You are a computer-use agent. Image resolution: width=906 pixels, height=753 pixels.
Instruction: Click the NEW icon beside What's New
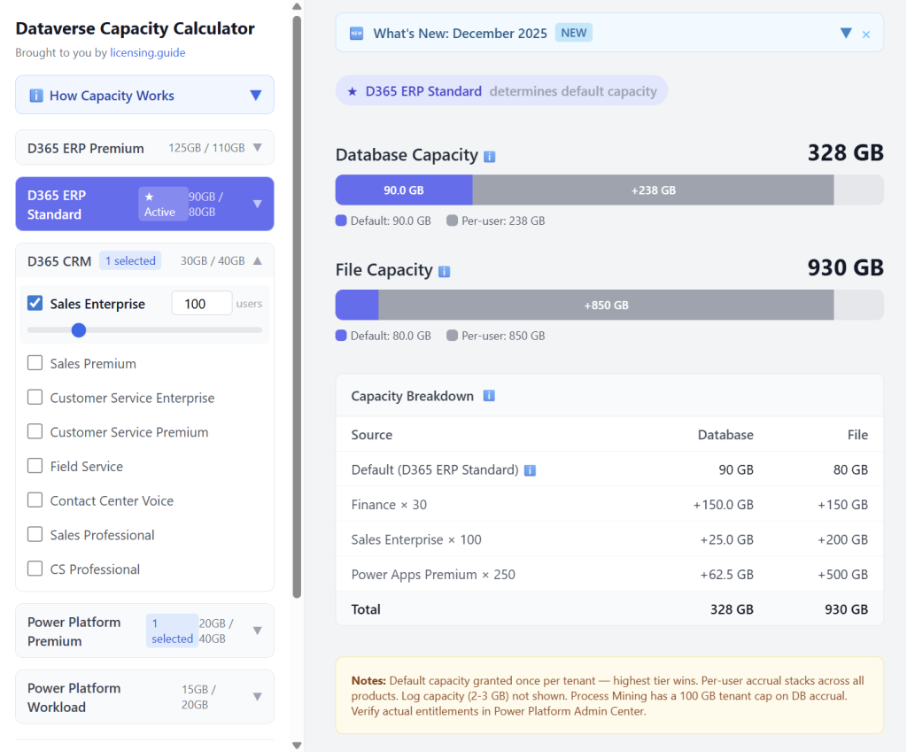pyautogui.click(x=356, y=33)
